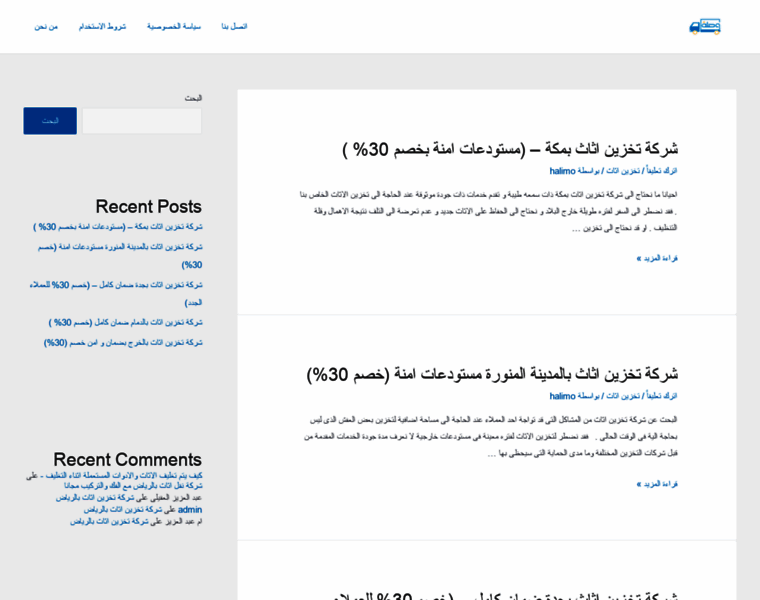This screenshot has width=760, height=600.
Task: Open the Jeddah (بجدة) link in Recent Posts
Action: (x=116, y=285)
